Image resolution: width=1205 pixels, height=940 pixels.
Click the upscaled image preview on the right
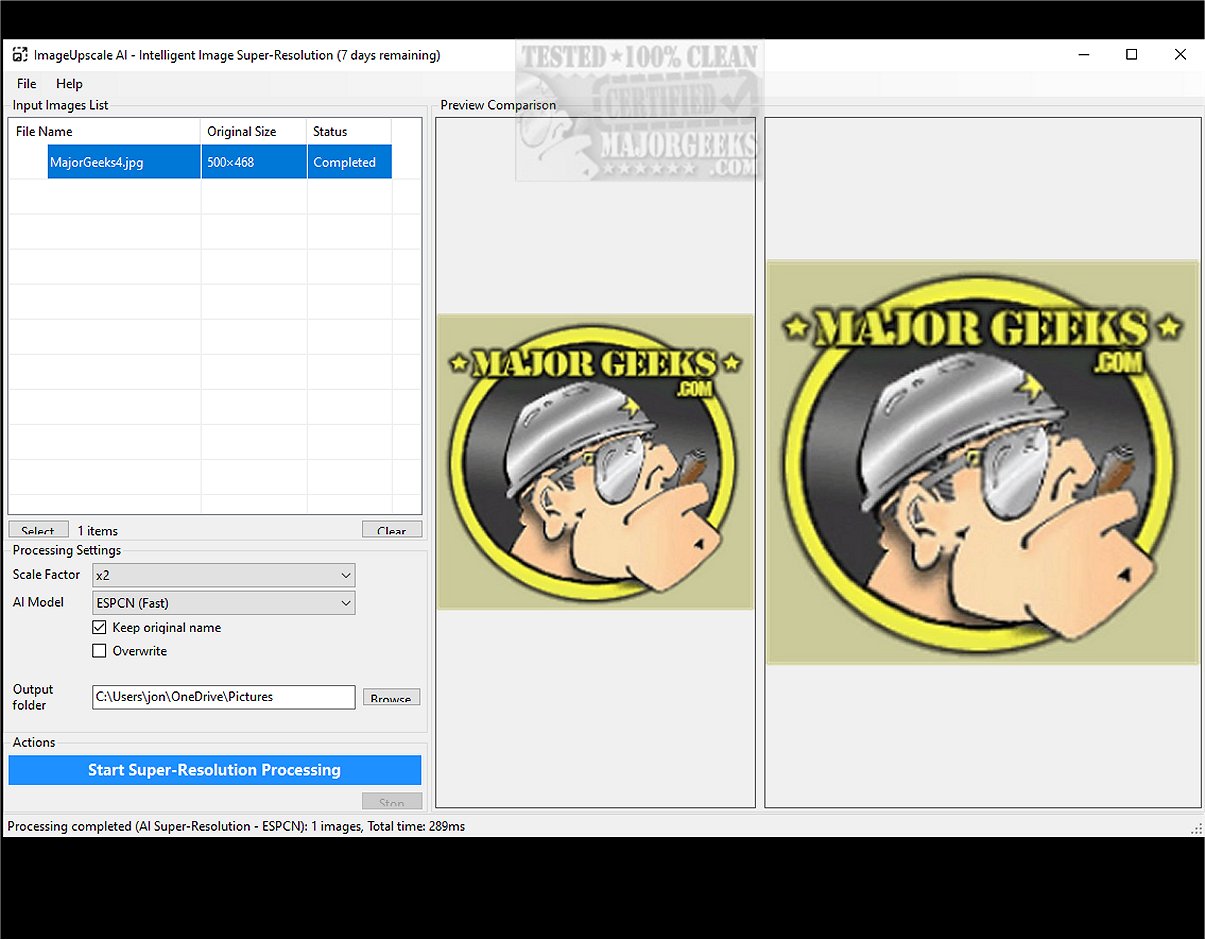(x=982, y=462)
